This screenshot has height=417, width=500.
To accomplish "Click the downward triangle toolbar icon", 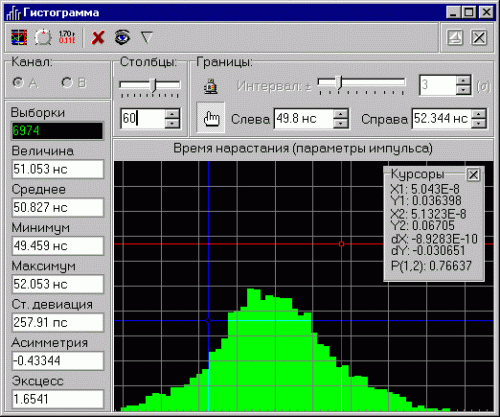I will [x=147, y=37].
